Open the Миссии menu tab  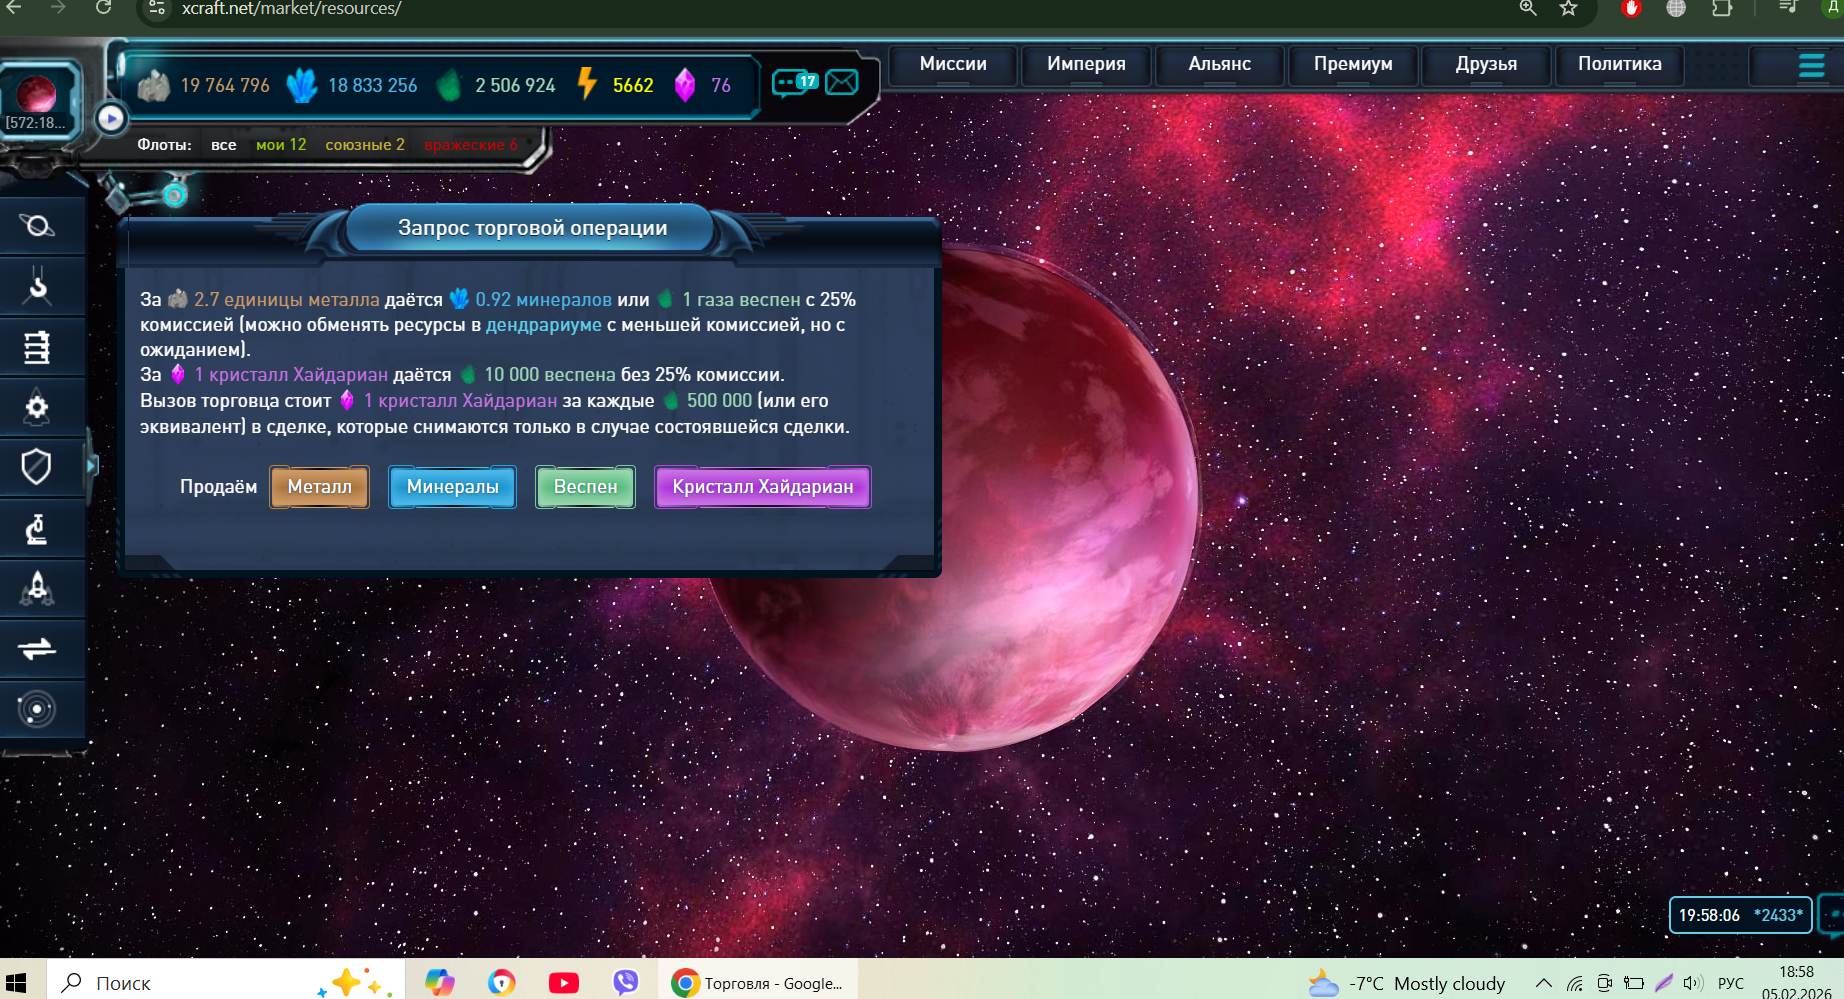coord(953,64)
